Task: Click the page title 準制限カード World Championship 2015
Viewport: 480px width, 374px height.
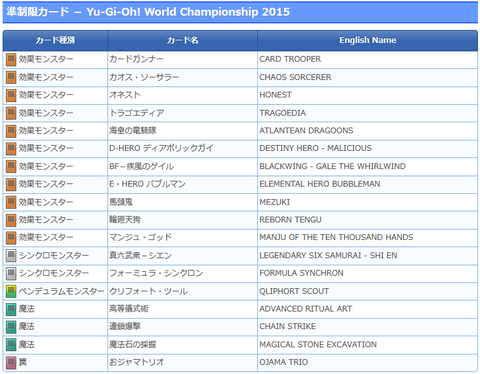Action: pyautogui.click(x=148, y=12)
